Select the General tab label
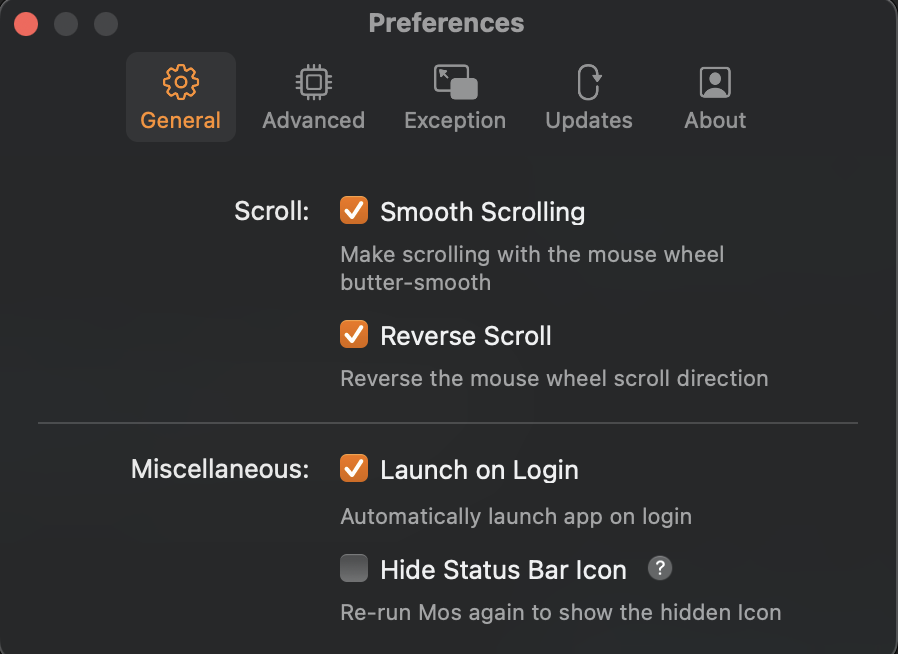 pos(181,121)
